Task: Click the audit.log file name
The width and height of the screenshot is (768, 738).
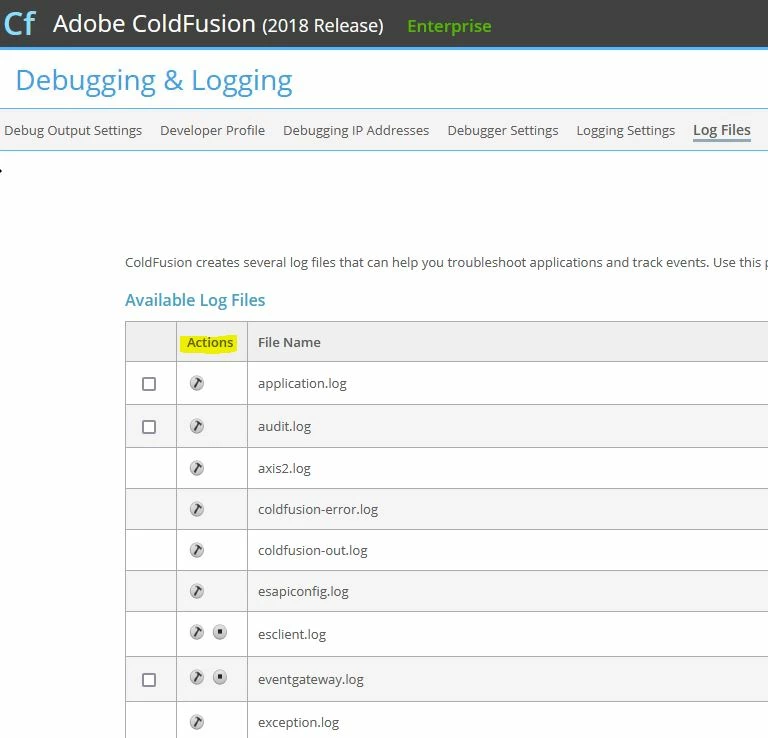Action: (x=285, y=427)
